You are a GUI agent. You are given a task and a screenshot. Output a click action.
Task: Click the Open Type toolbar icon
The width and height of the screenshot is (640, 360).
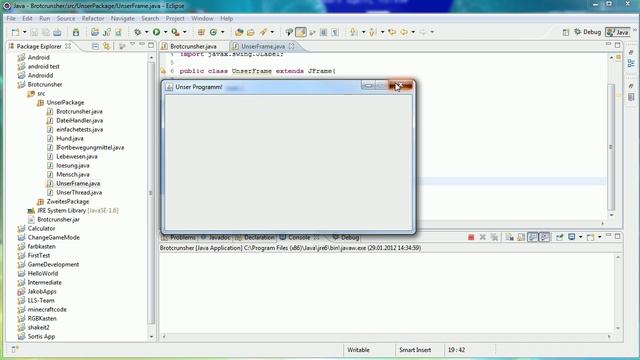(x=239, y=32)
